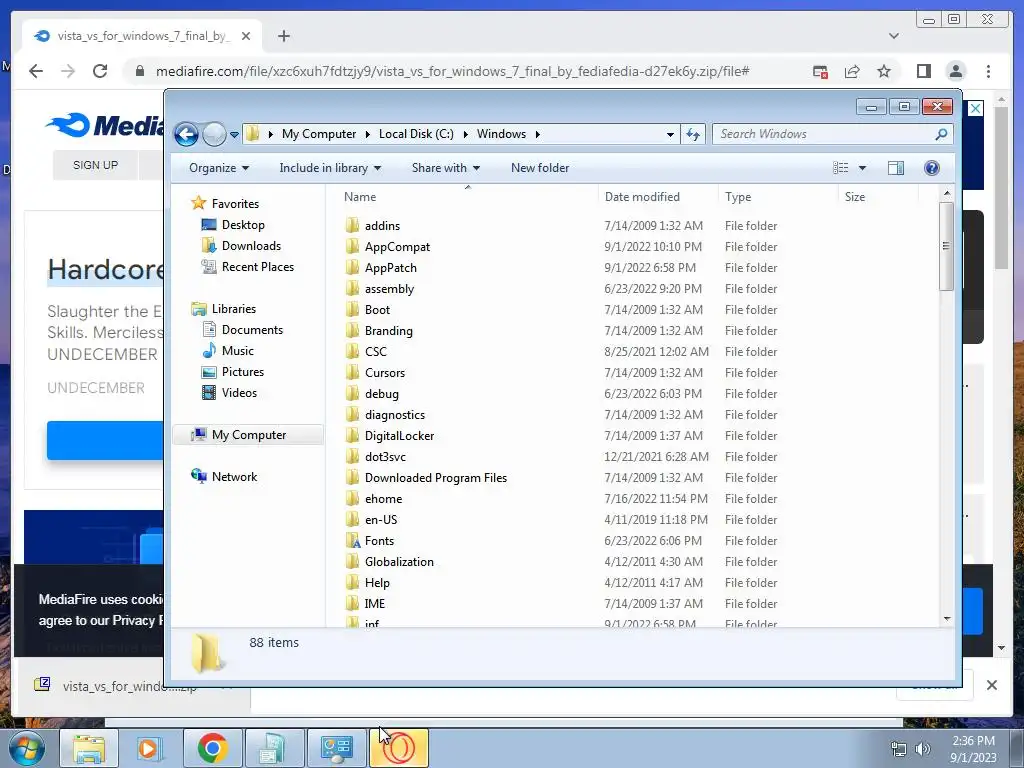This screenshot has height=768, width=1024.
Task: Close the Chrome downloads bar
Action: 991,685
